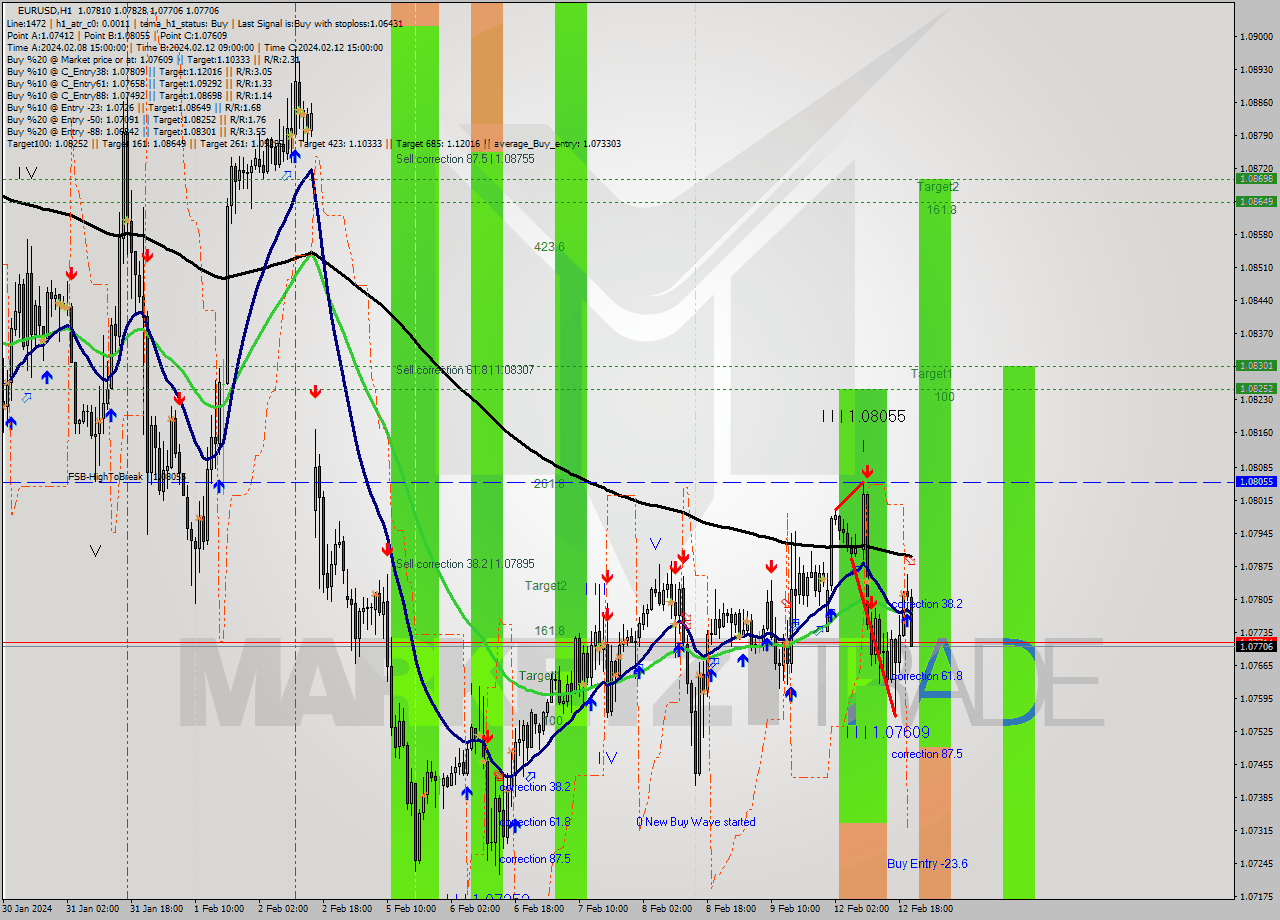Click green price tag 1.08649 on axis
Image resolution: width=1280 pixels, height=920 pixels.
pyautogui.click(x=1255, y=201)
